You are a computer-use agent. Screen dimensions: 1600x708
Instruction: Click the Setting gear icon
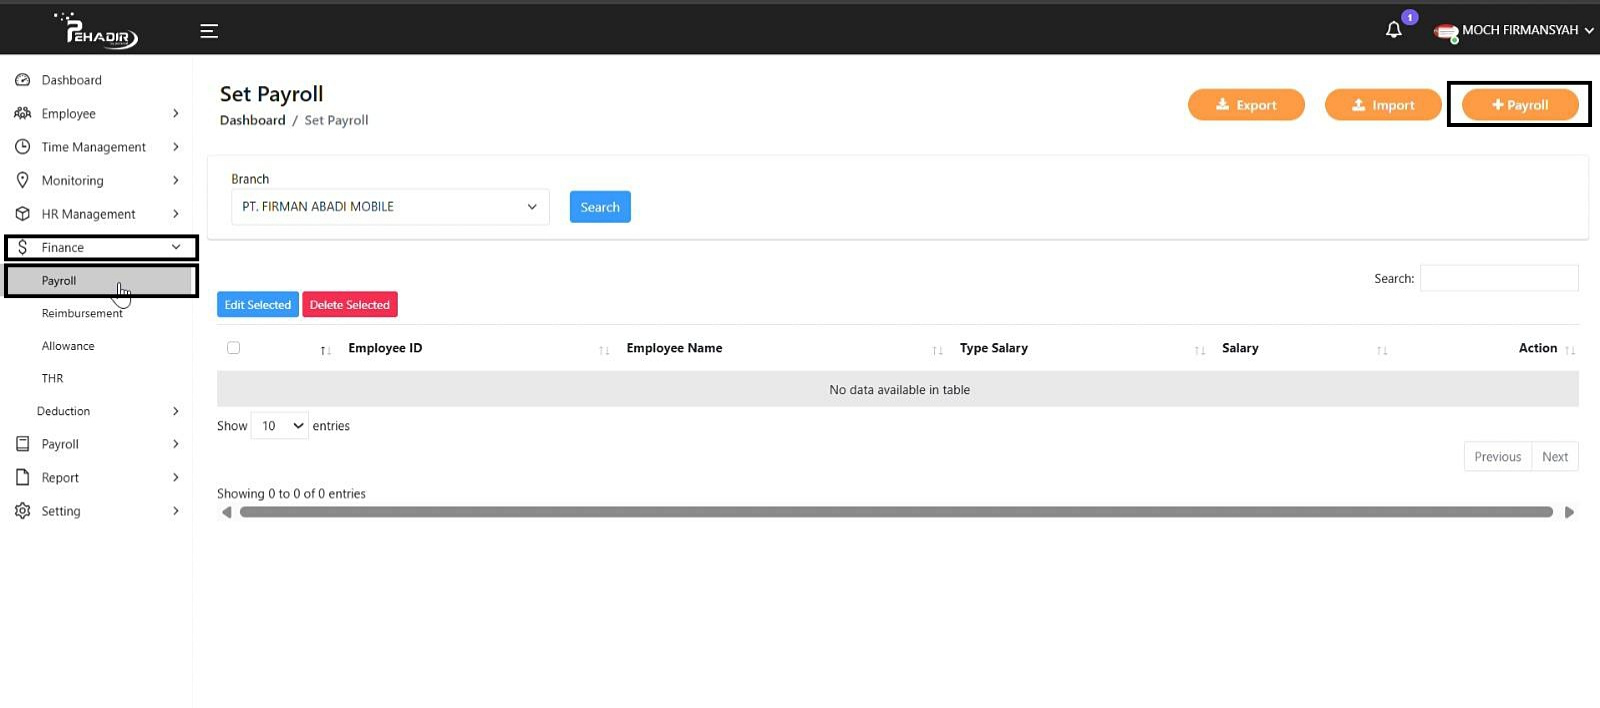point(22,511)
